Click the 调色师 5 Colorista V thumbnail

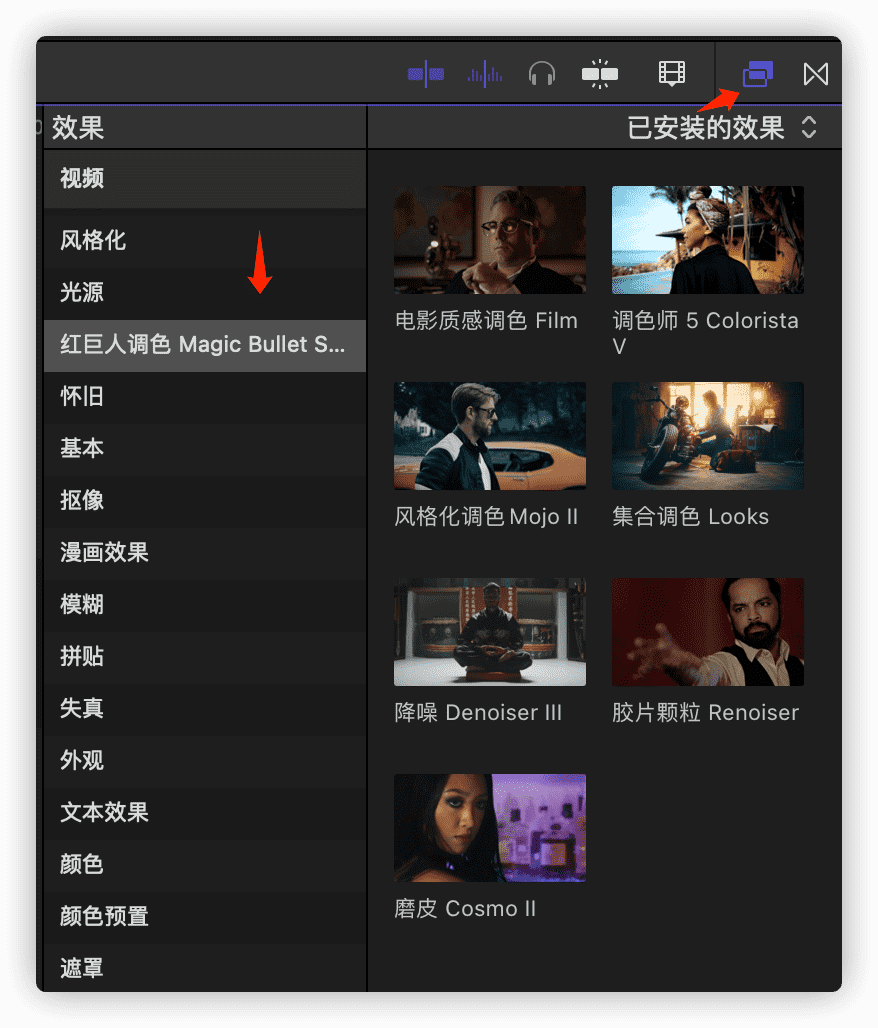(x=708, y=240)
